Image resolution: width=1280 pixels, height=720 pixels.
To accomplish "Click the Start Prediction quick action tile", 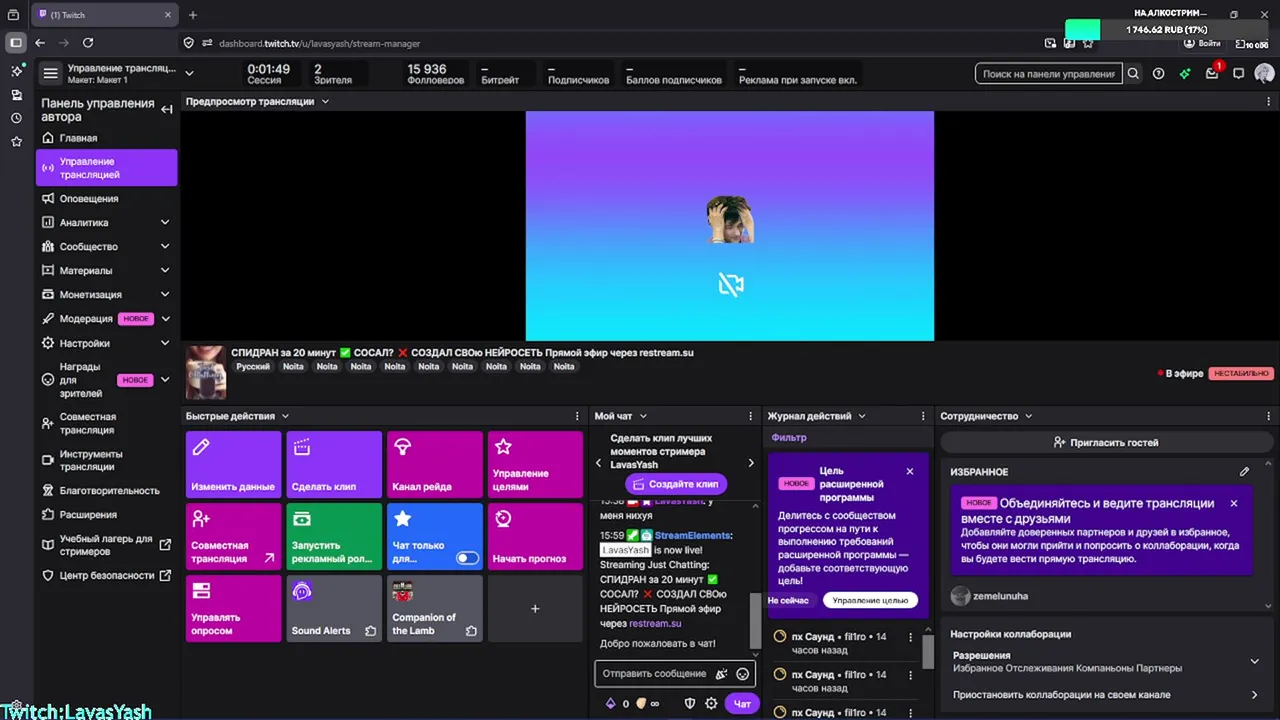I will click(x=535, y=536).
